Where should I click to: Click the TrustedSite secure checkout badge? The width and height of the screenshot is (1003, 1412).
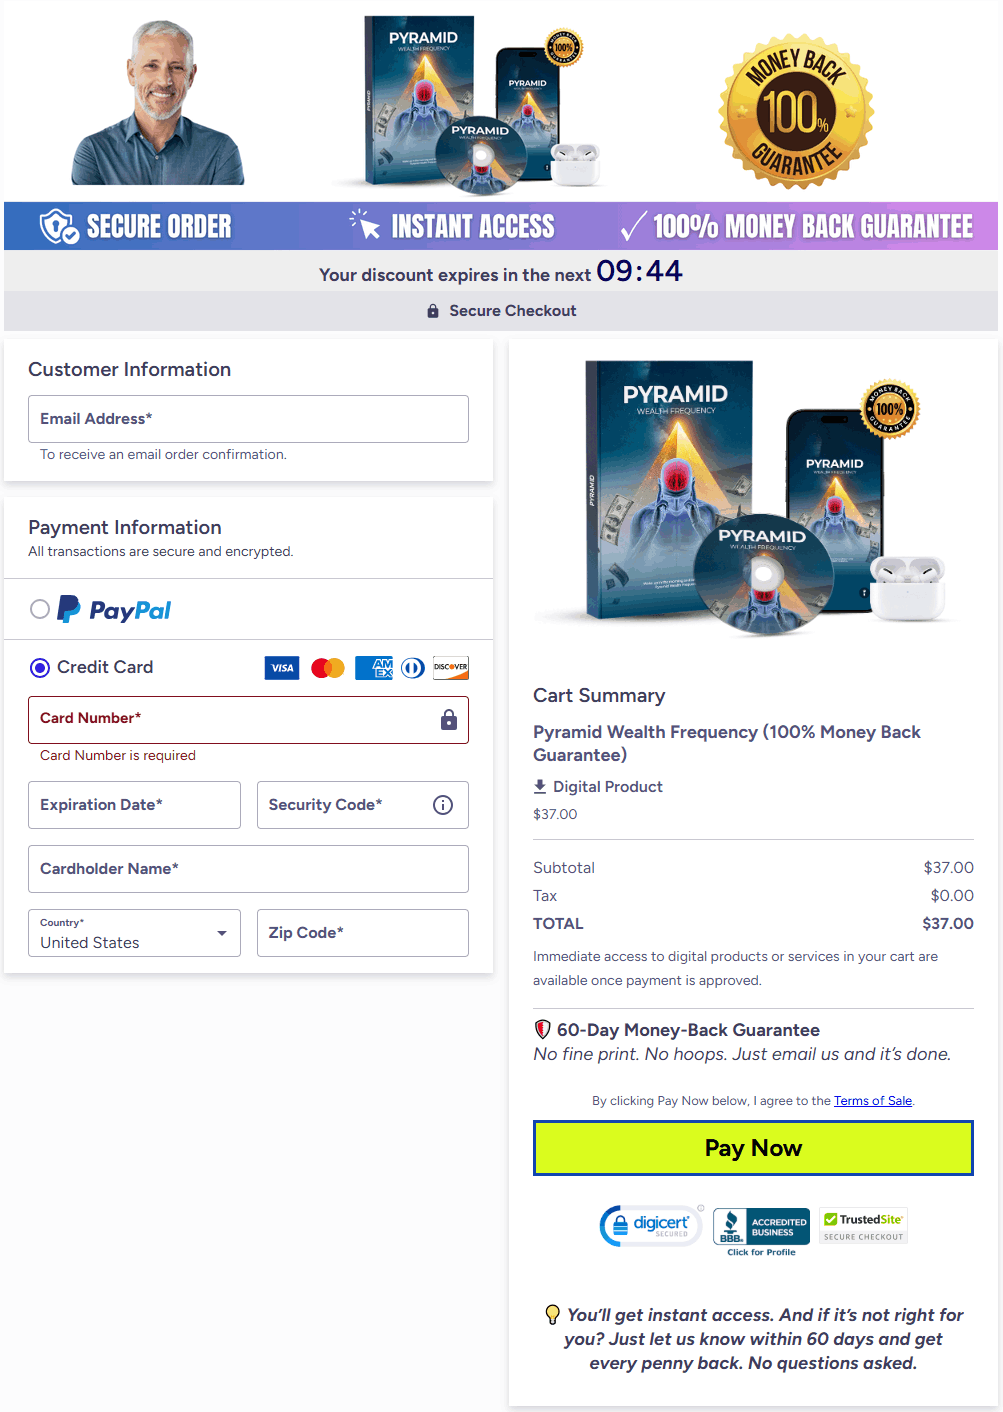(864, 1226)
